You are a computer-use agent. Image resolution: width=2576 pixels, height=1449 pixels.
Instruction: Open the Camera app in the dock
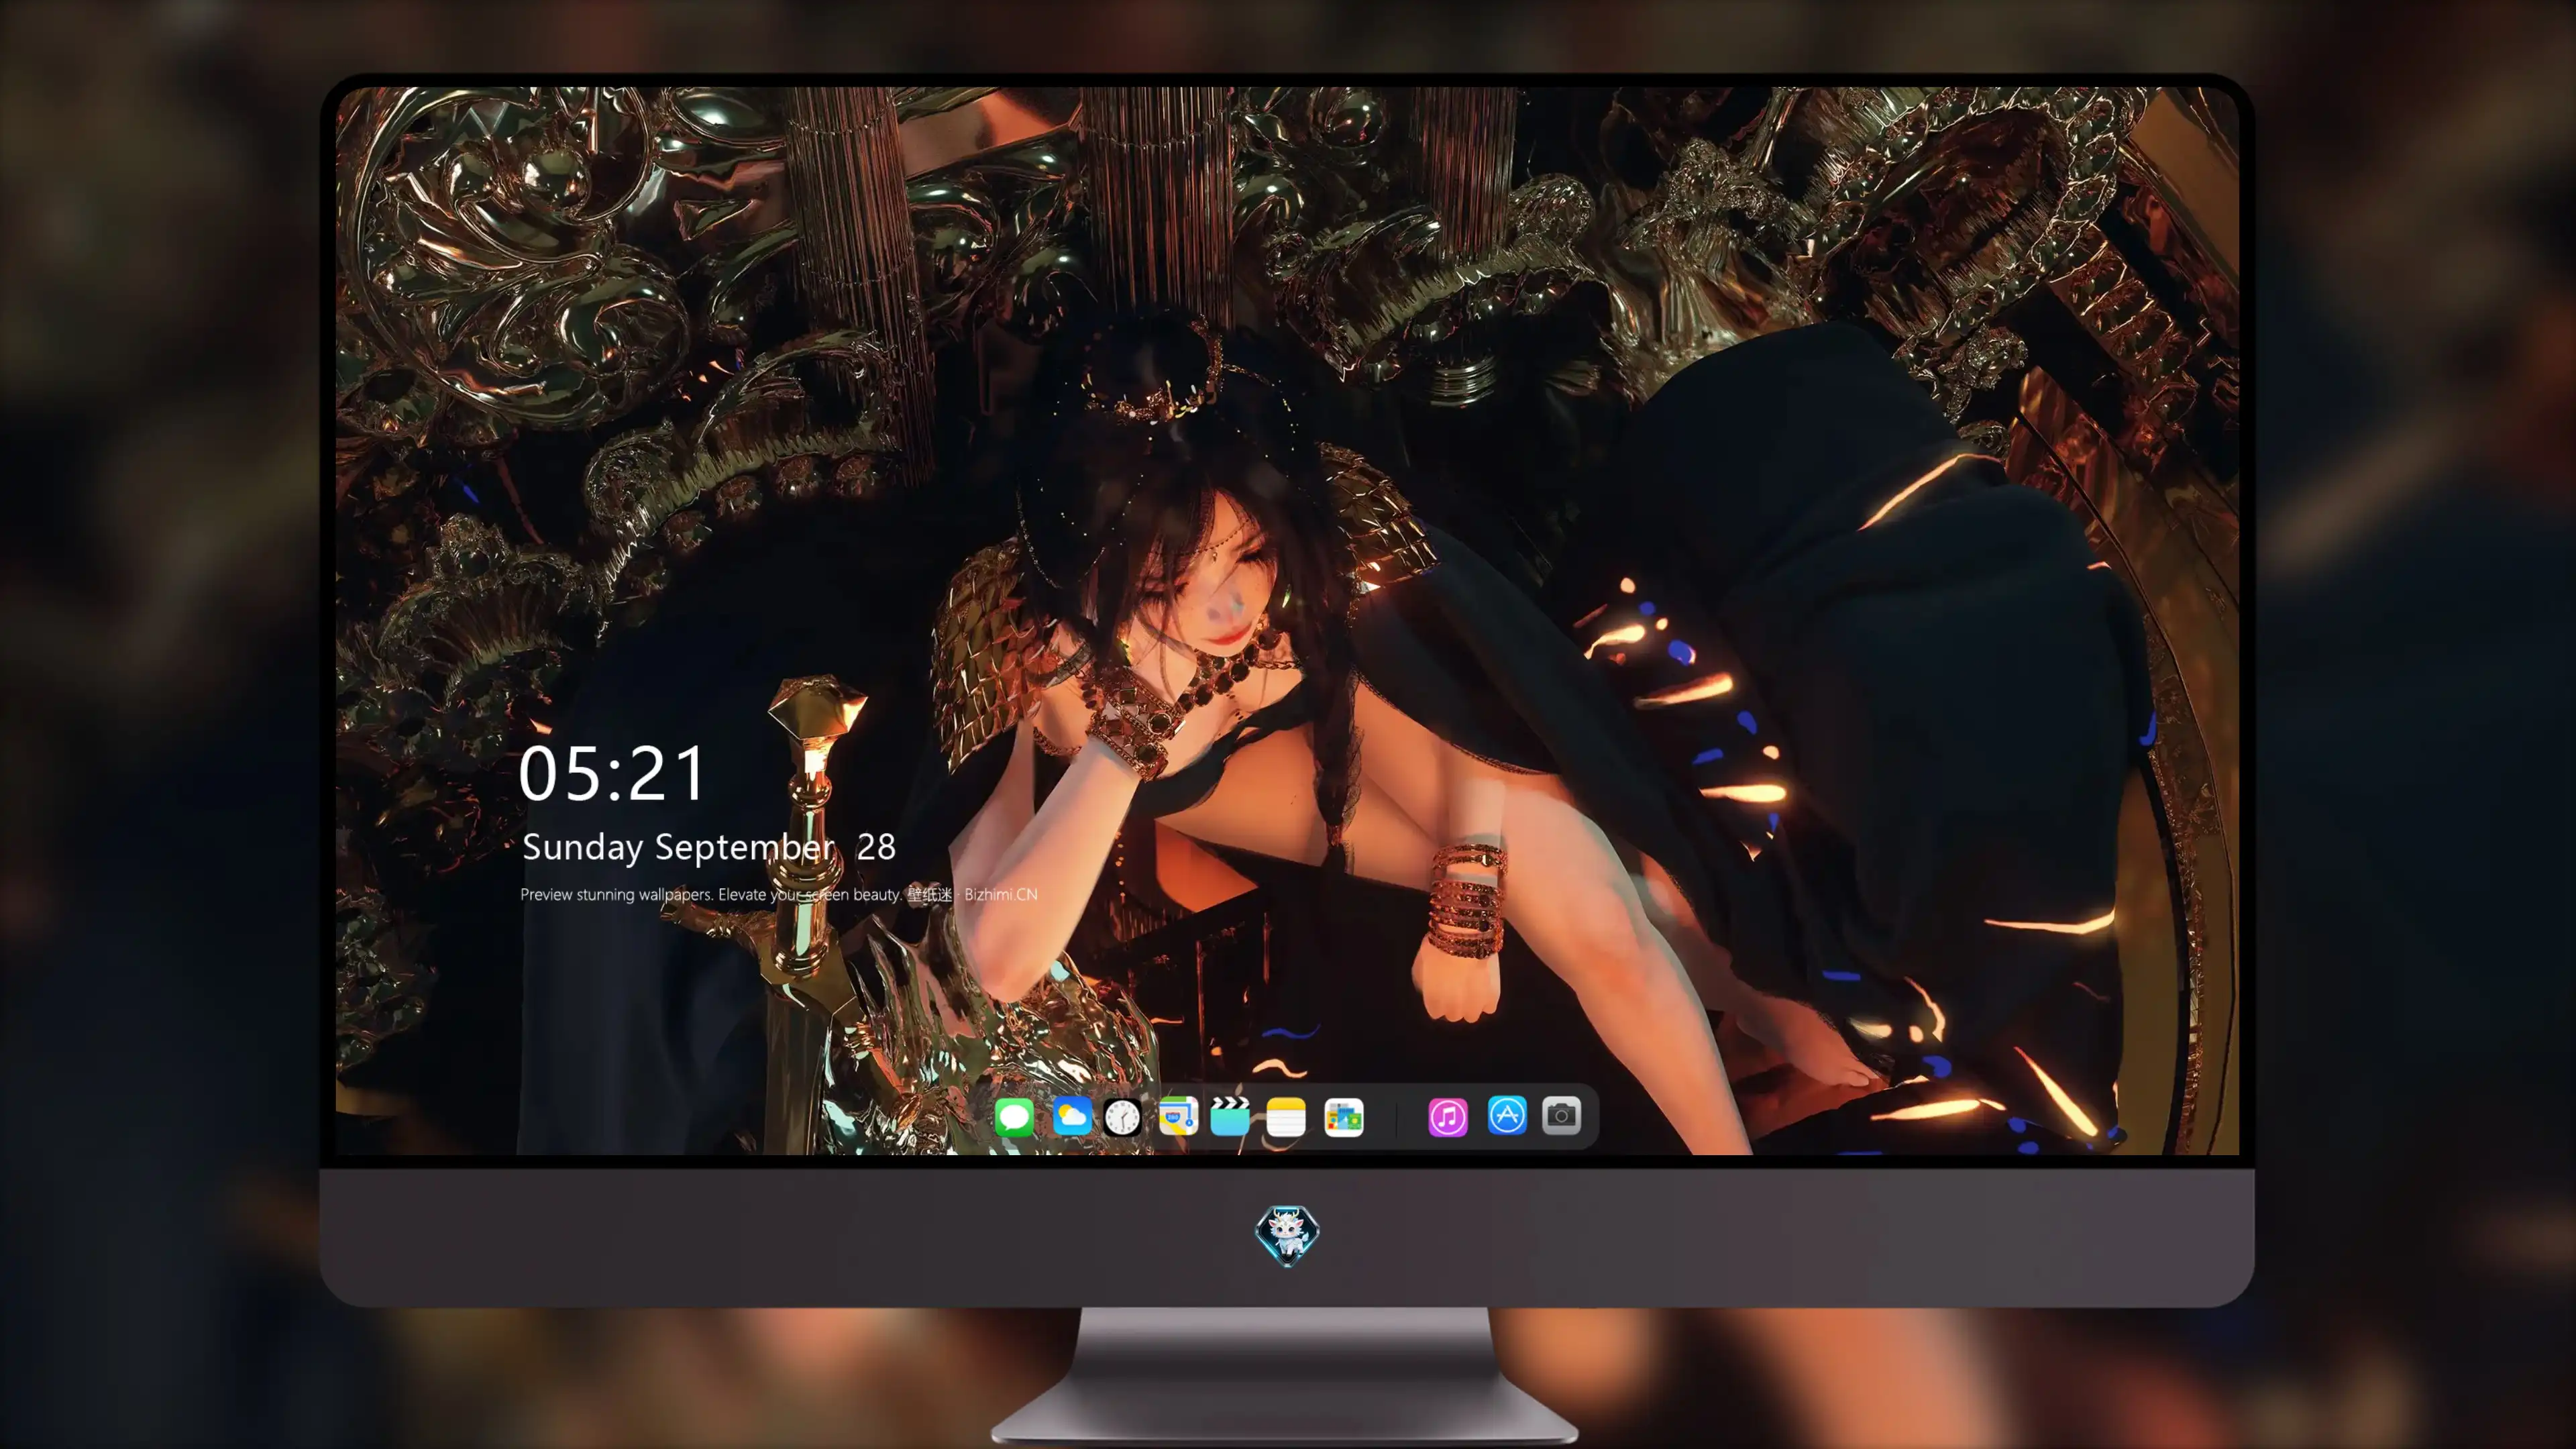[x=1561, y=1116]
